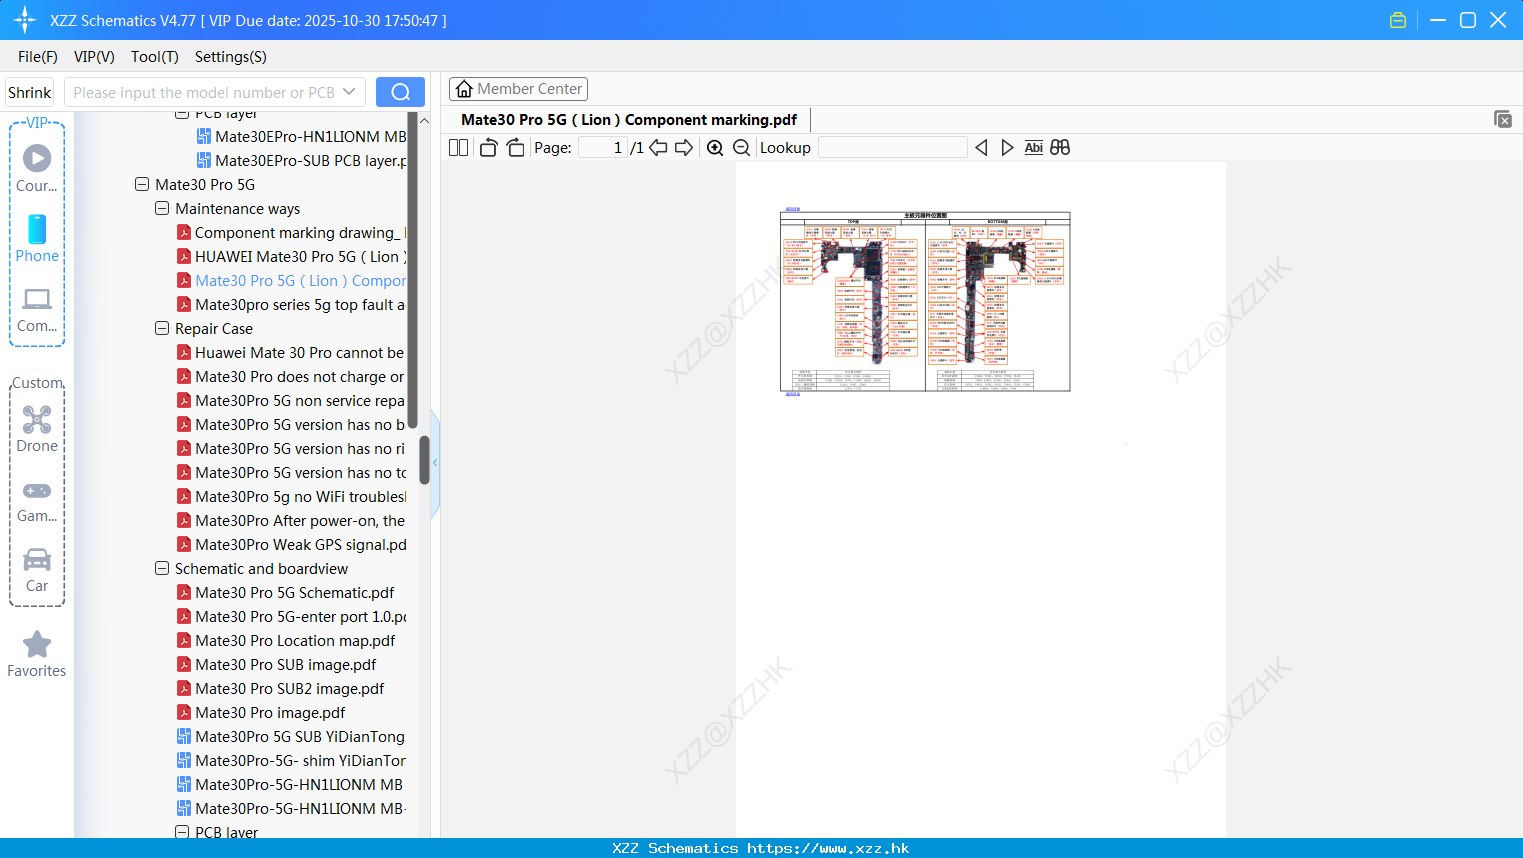Open the File(F) menu

tap(38, 57)
